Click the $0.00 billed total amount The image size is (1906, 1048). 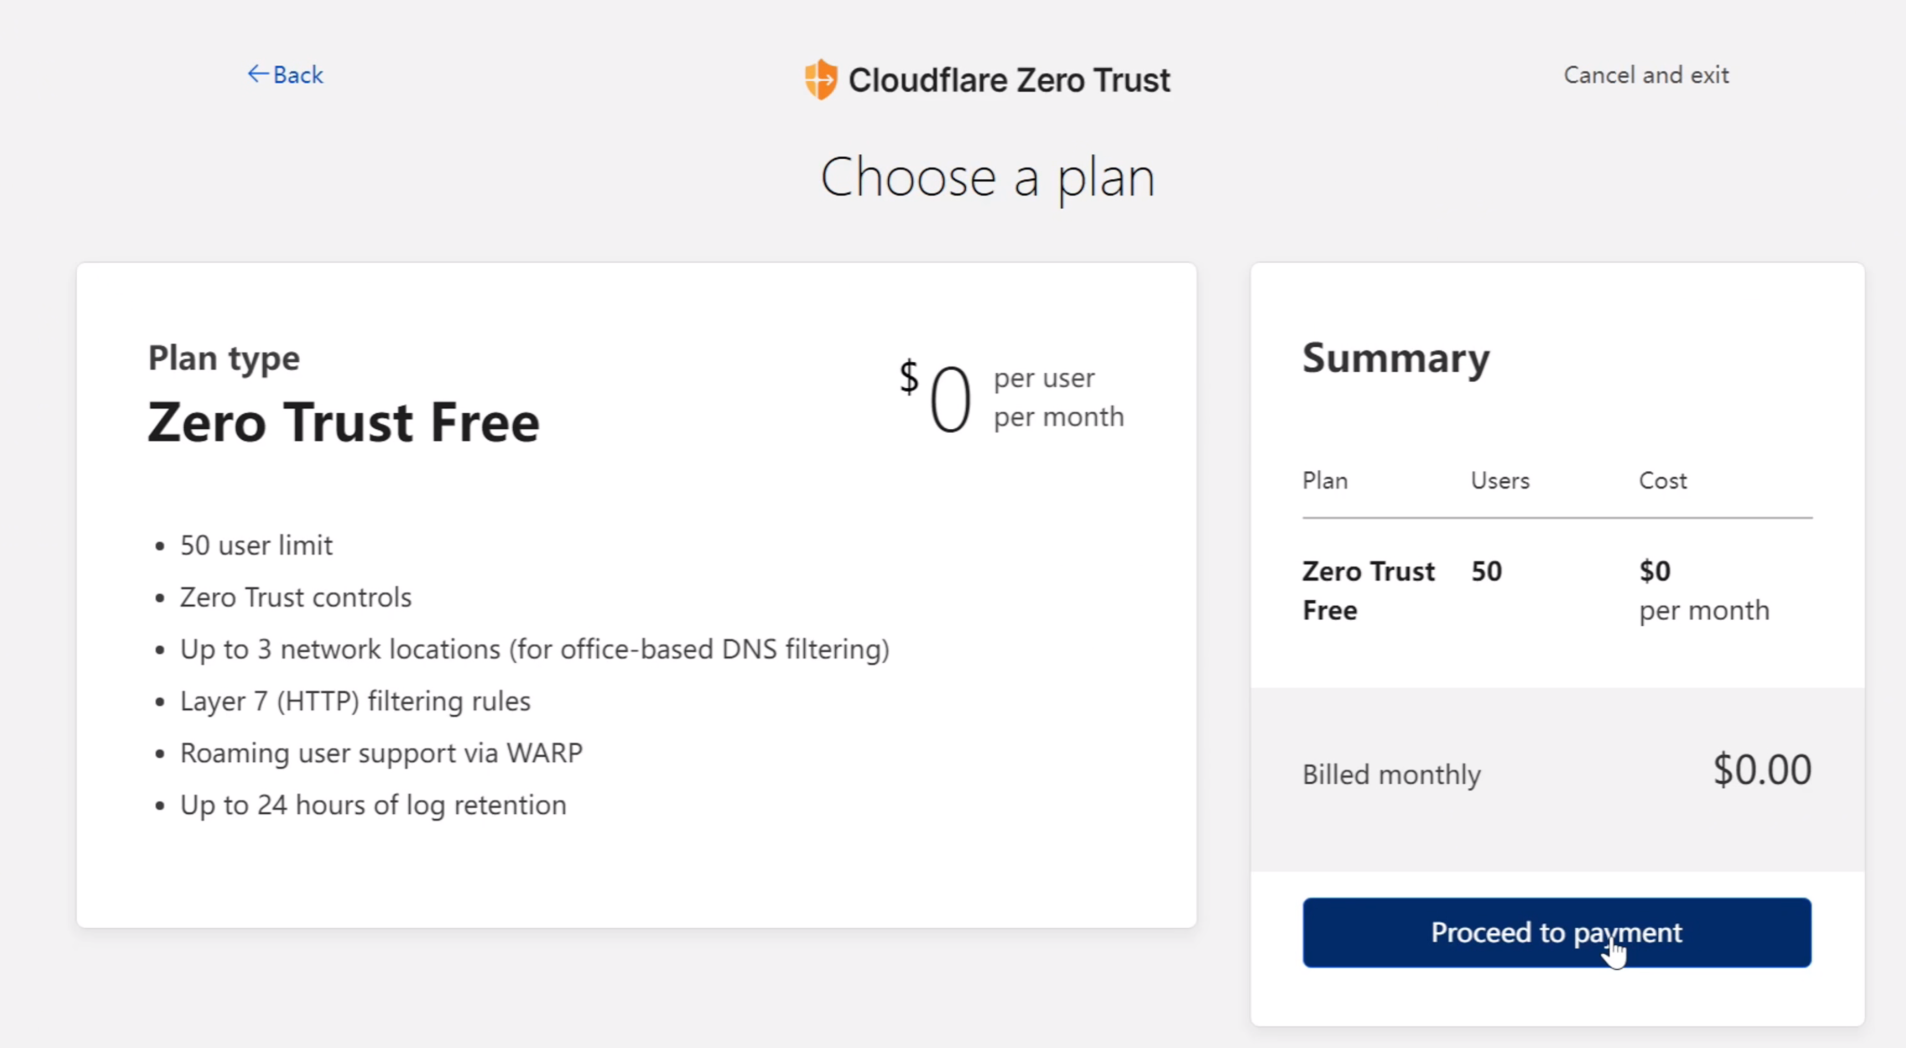[x=1761, y=770]
